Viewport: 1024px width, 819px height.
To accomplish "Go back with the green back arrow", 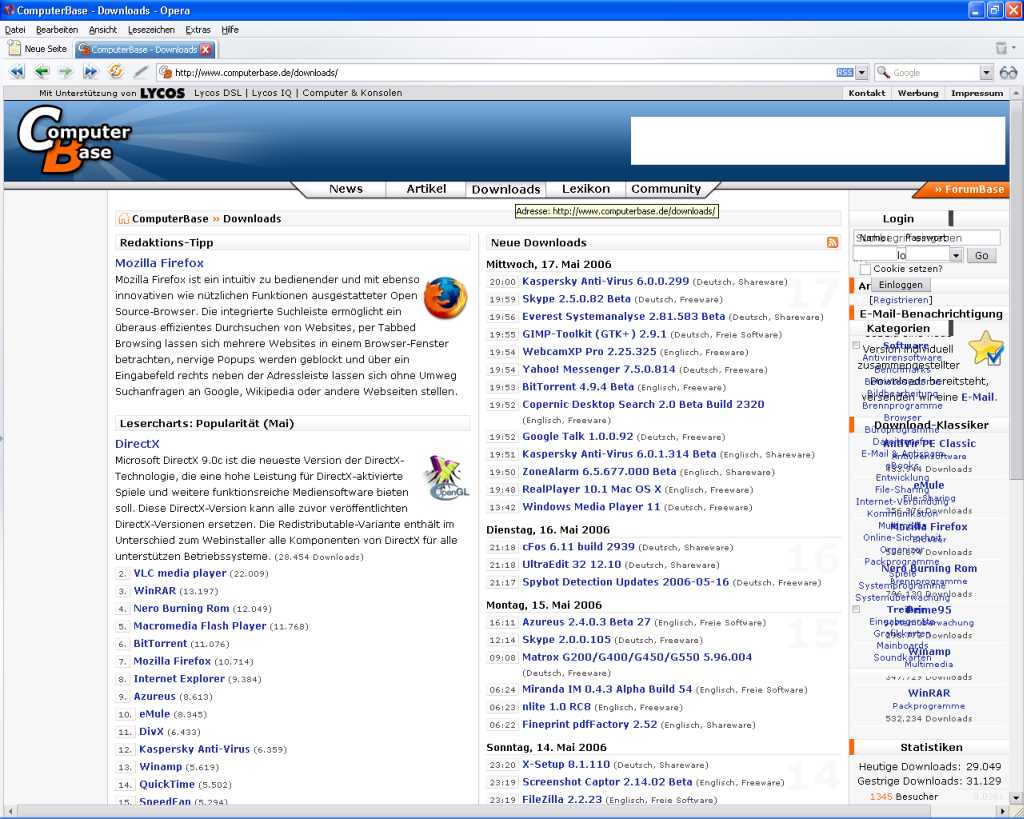I will click(x=41, y=72).
